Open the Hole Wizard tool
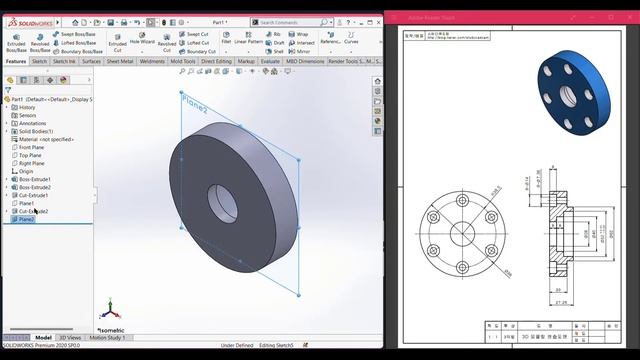 [x=142, y=38]
